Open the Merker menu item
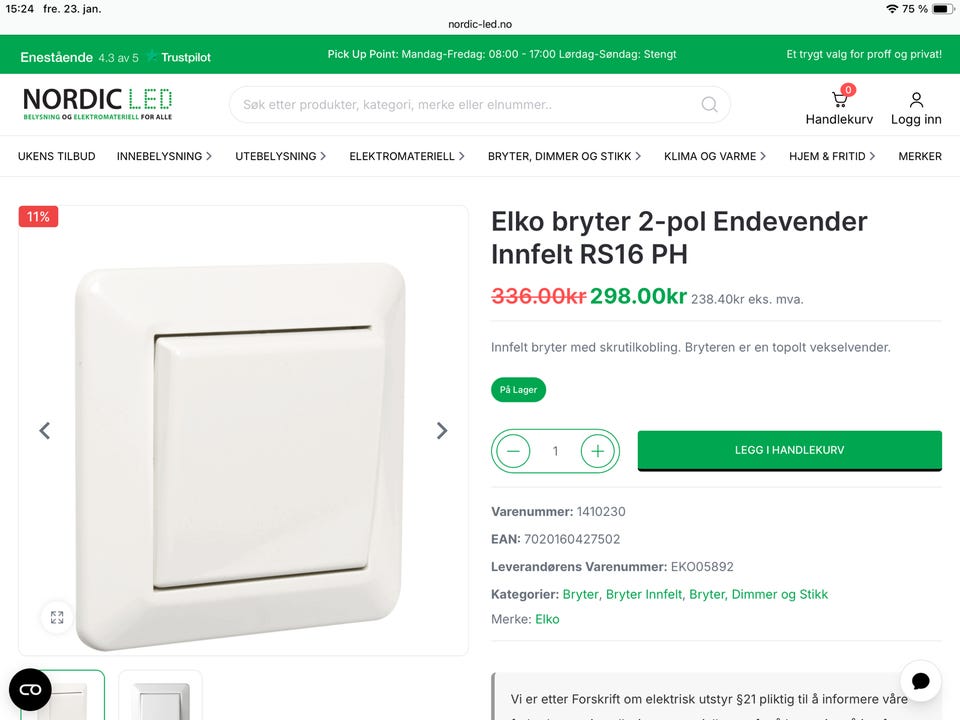Viewport: 960px width, 720px height. tap(920, 156)
